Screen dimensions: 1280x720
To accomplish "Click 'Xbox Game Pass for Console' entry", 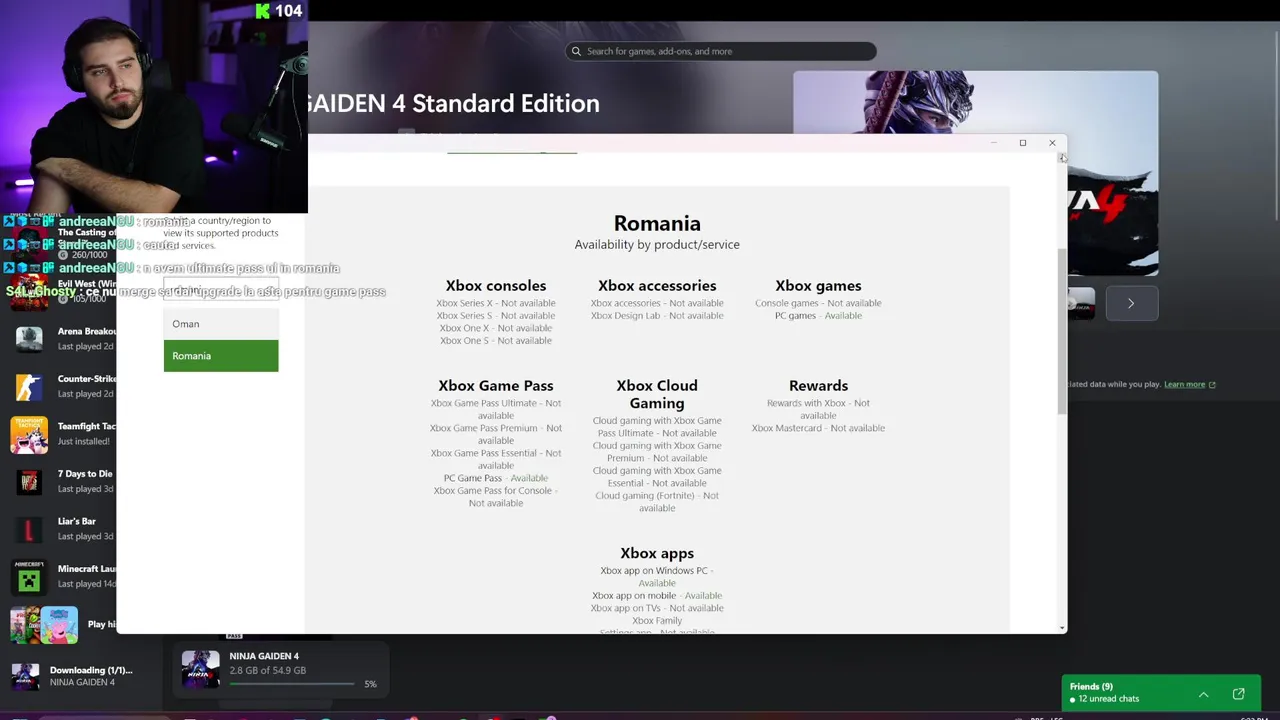I will (x=496, y=497).
